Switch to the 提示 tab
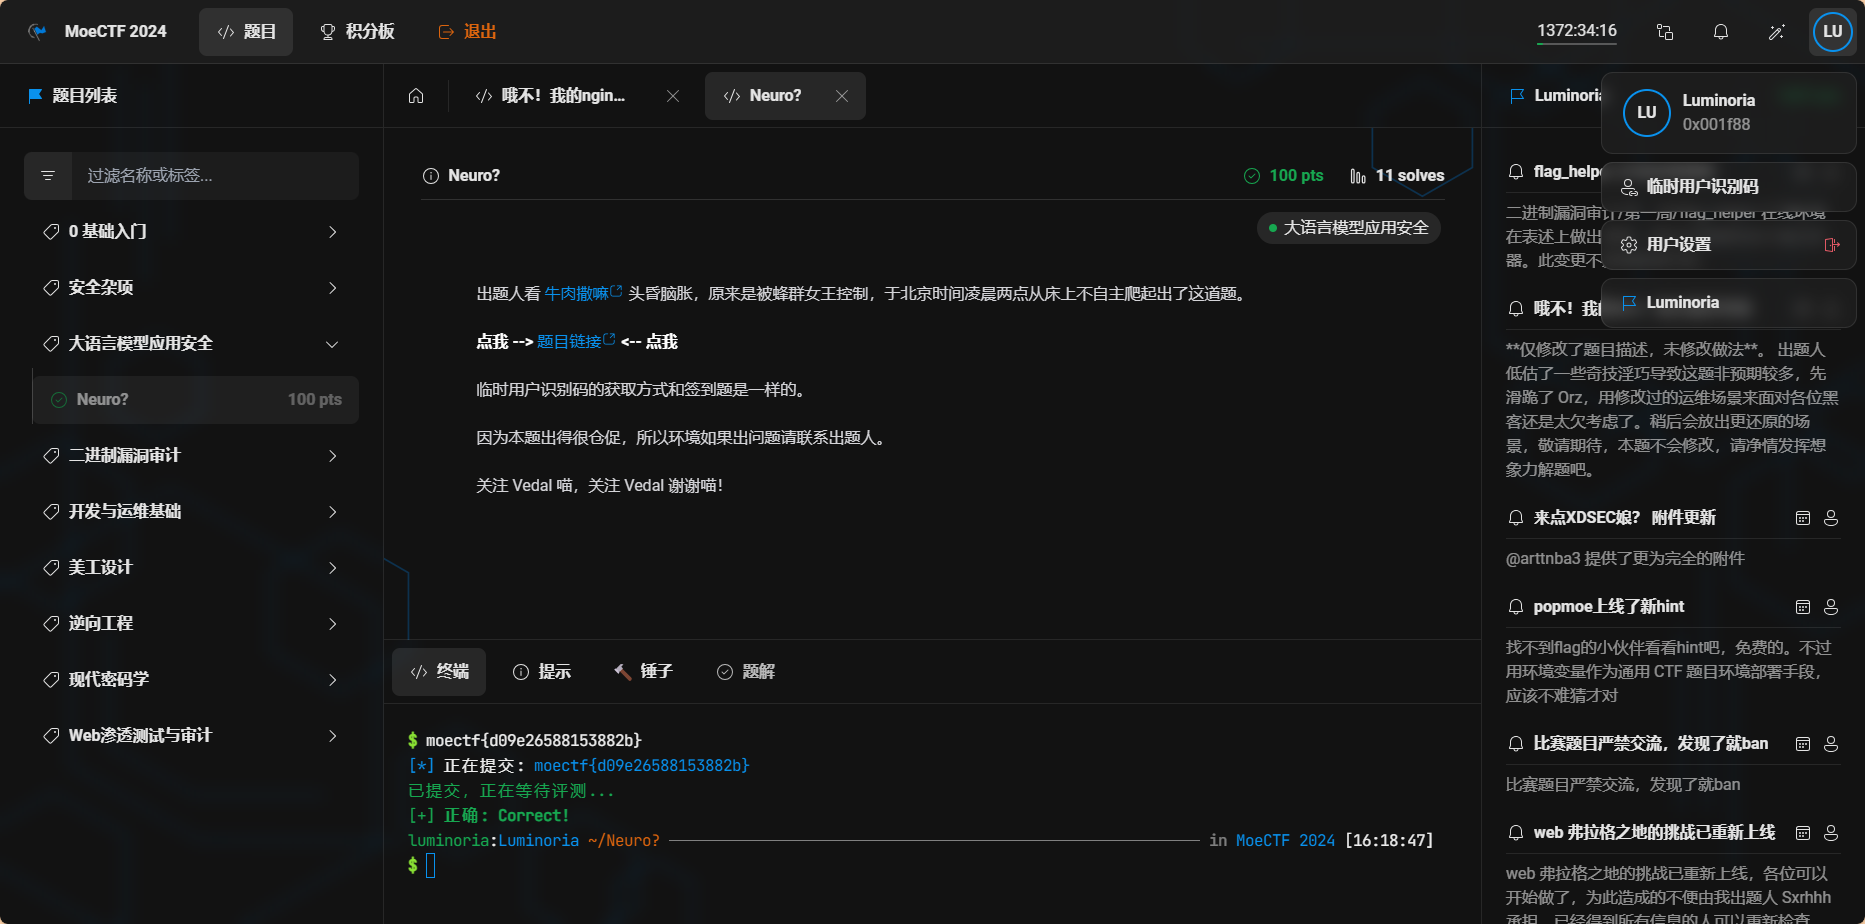 (542, 672)
